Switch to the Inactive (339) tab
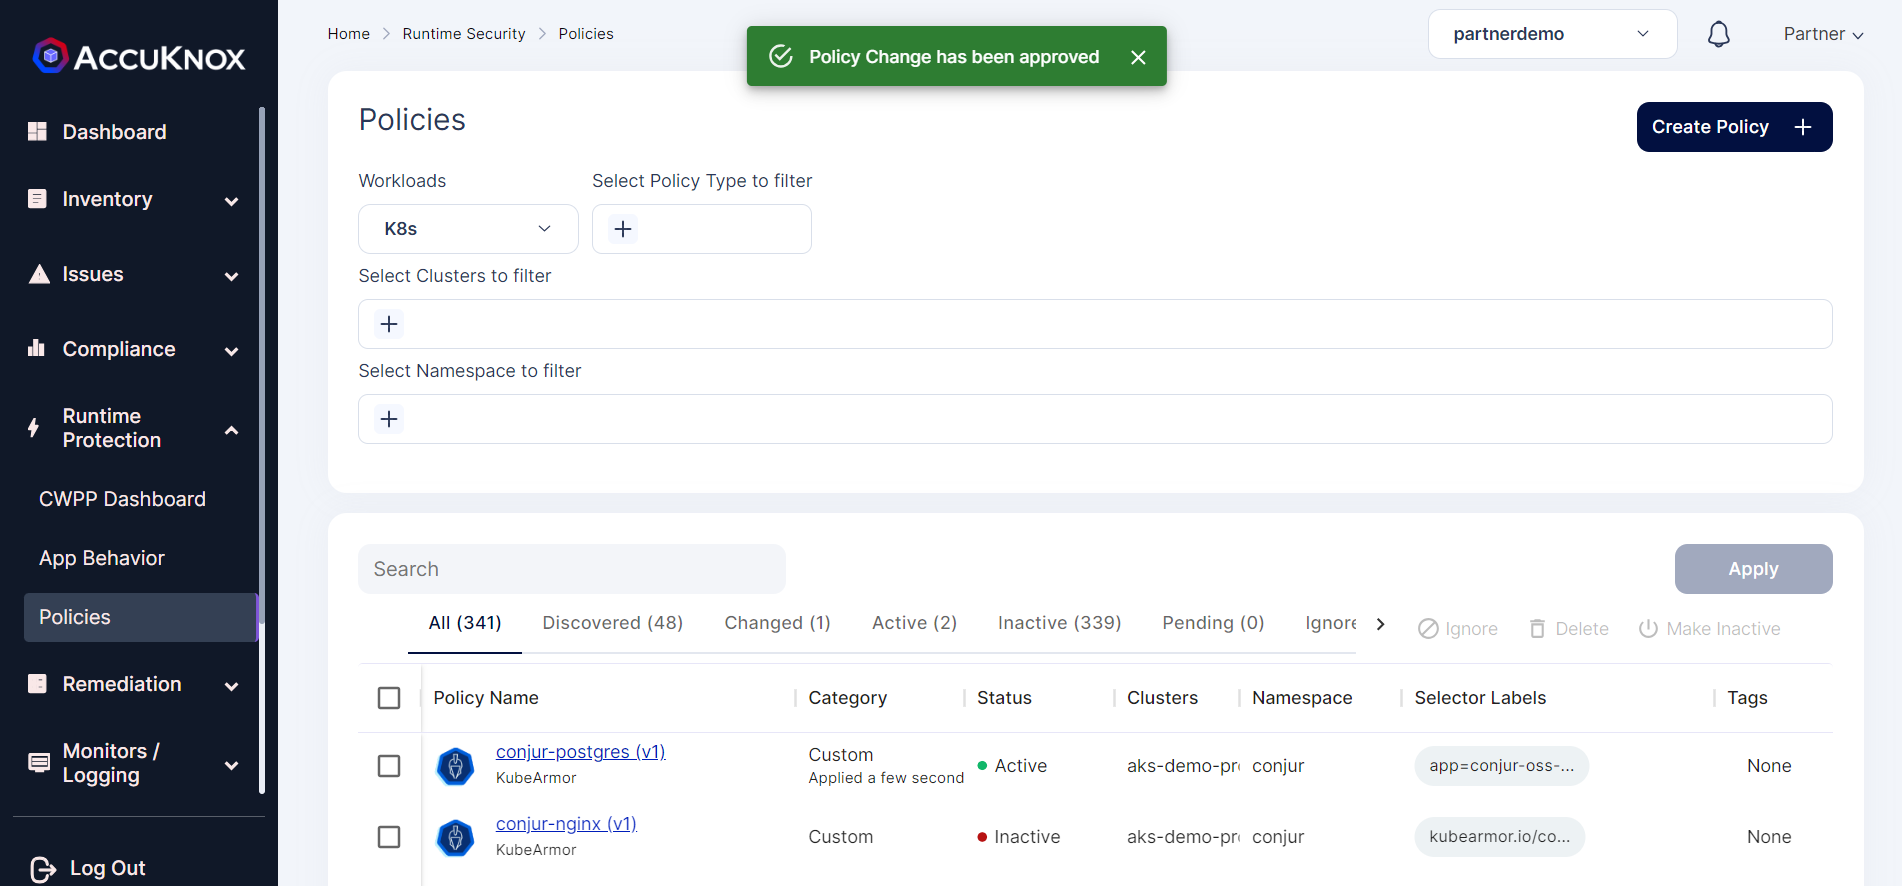Screen dimensions: 1902x886 (1059, 623)
